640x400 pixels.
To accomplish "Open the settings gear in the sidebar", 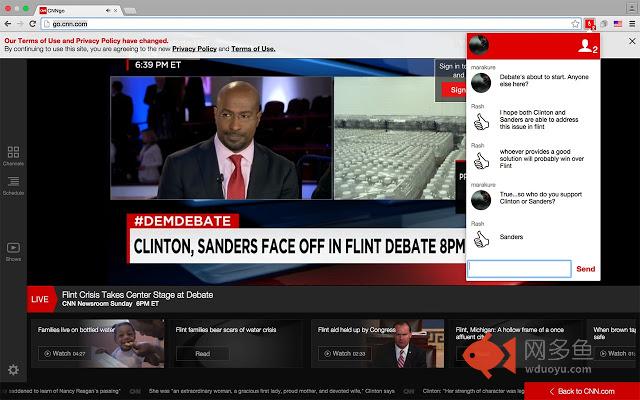I will click(13, 370).
